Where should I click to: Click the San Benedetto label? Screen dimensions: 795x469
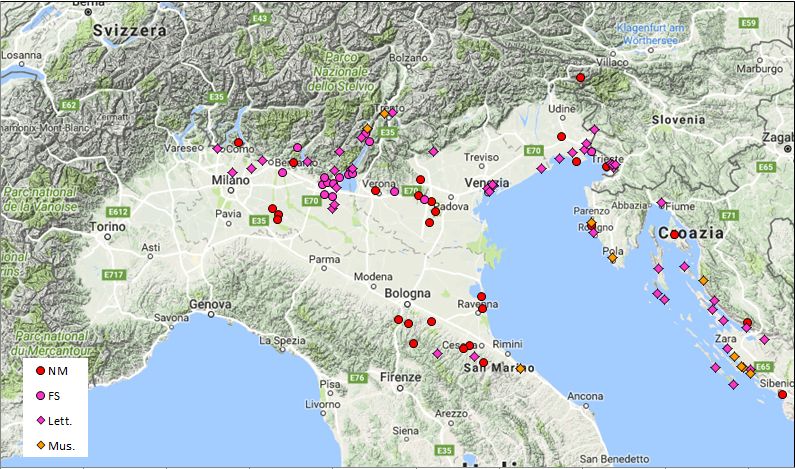615,459
